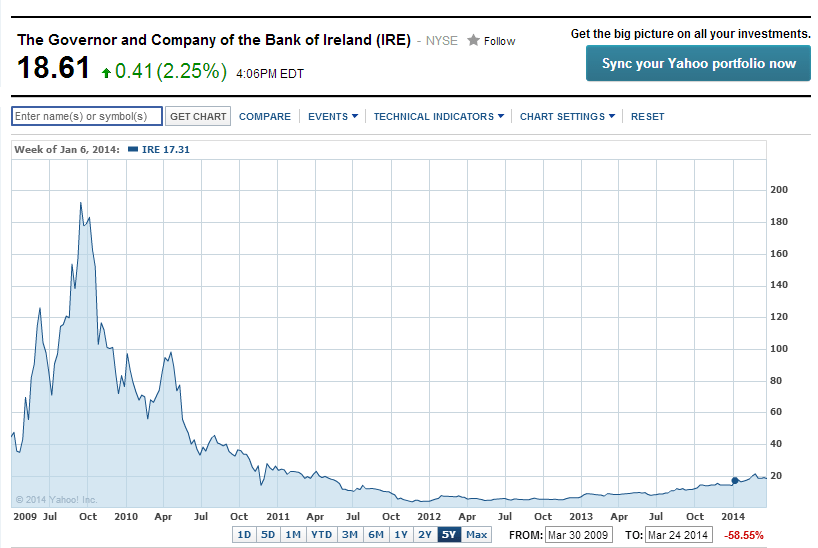Open the Chart Settings dropdown

tap(567, 116)
